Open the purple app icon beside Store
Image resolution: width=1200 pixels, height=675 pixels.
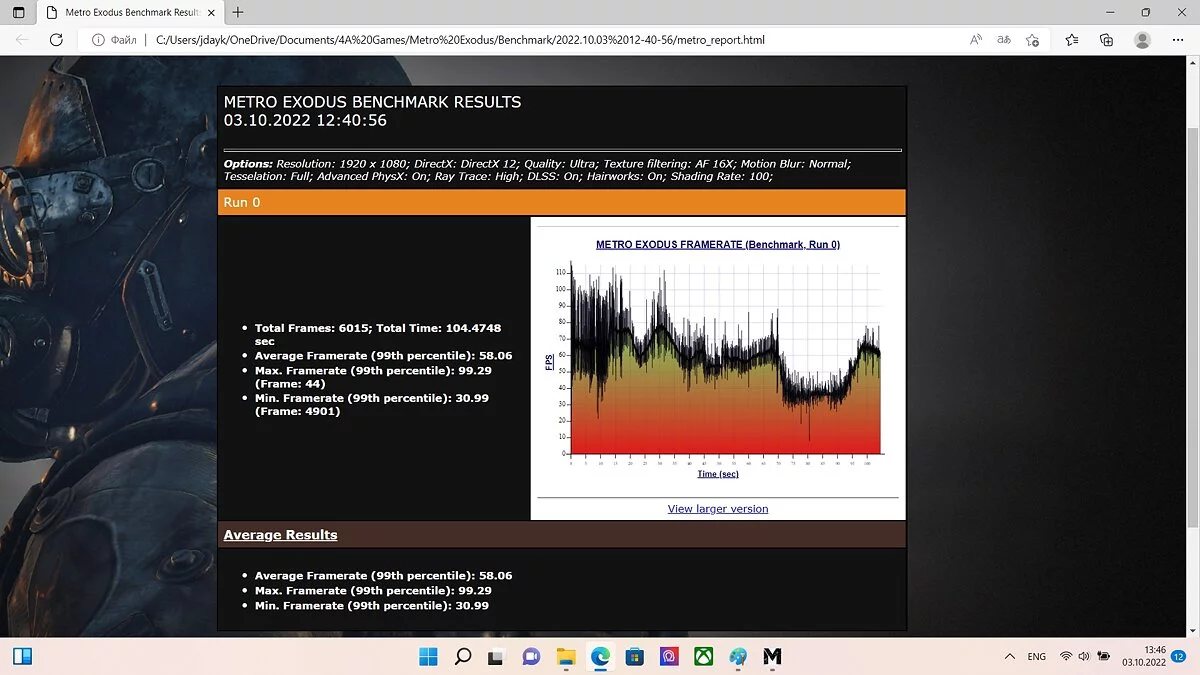coord(669,657)
